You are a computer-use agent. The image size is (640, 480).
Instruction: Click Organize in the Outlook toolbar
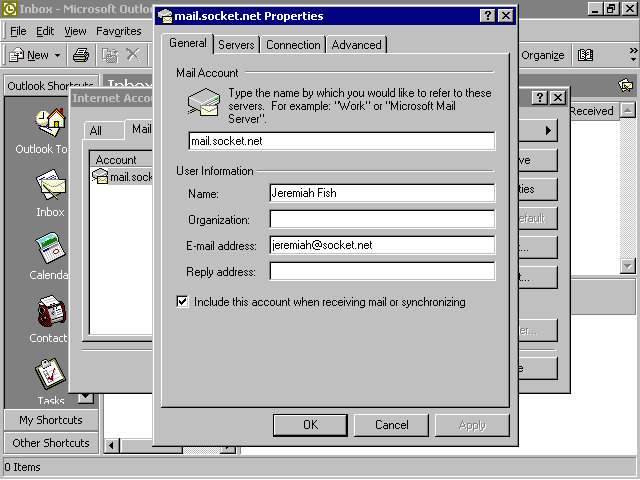coord(542,55)
